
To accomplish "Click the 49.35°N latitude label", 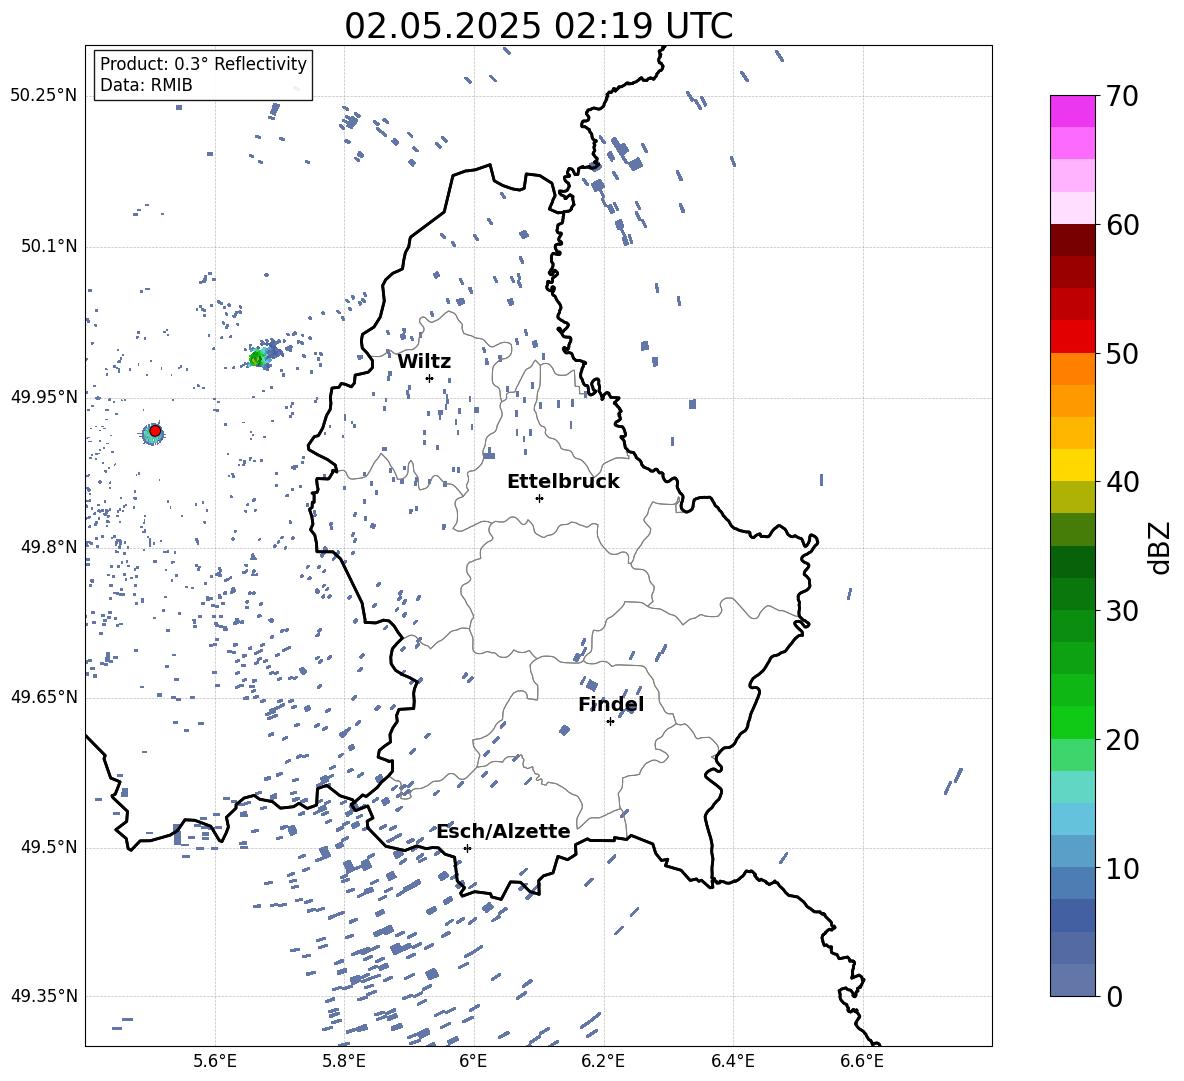I will click(x=44, y=996).
